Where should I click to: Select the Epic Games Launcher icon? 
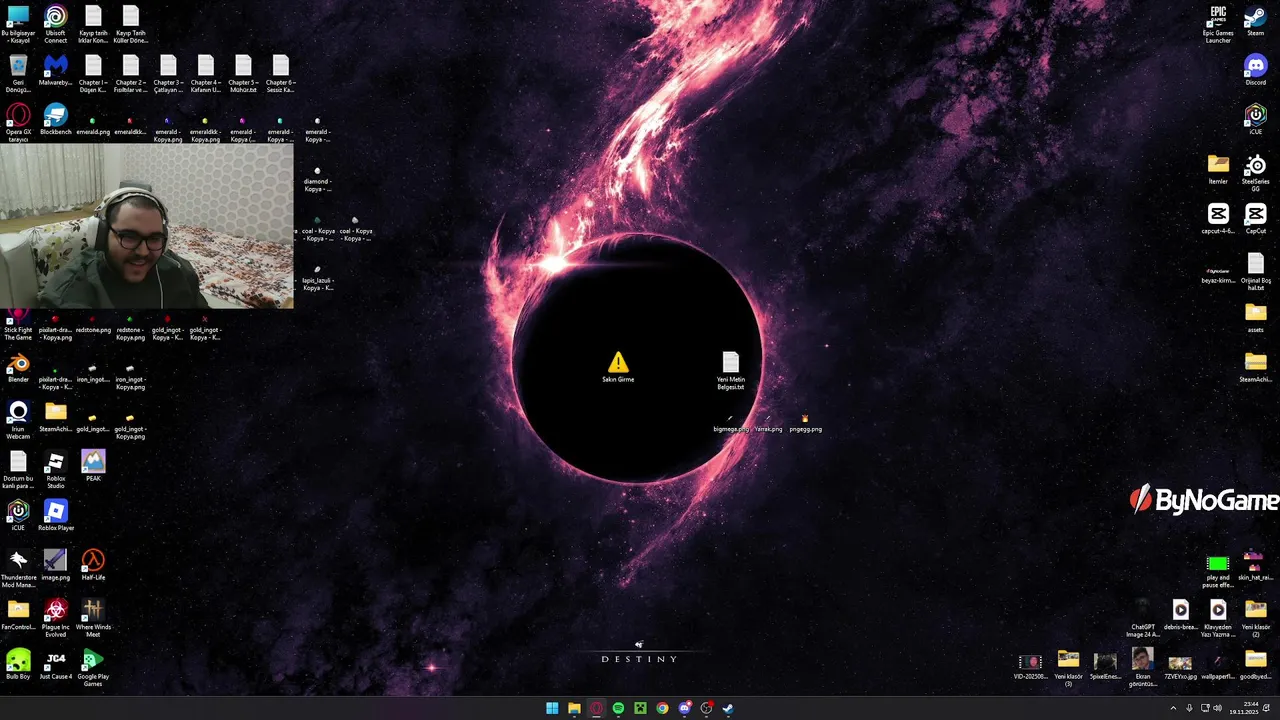(1218, 24)
